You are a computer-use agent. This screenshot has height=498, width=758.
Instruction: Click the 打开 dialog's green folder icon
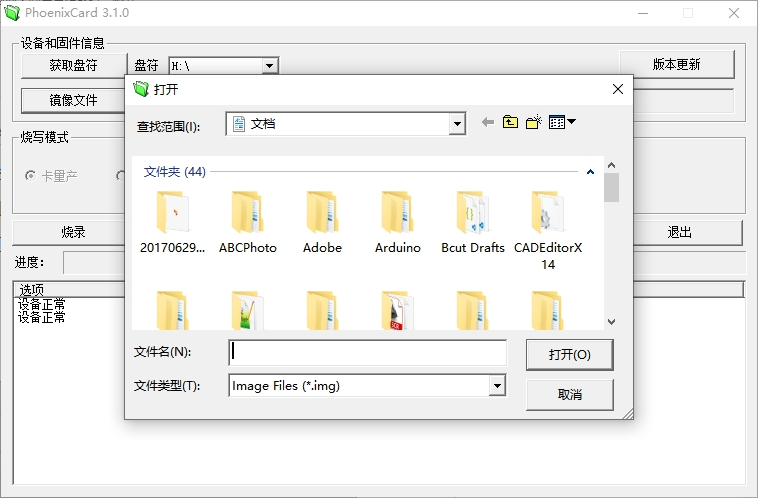click(141, 89)
